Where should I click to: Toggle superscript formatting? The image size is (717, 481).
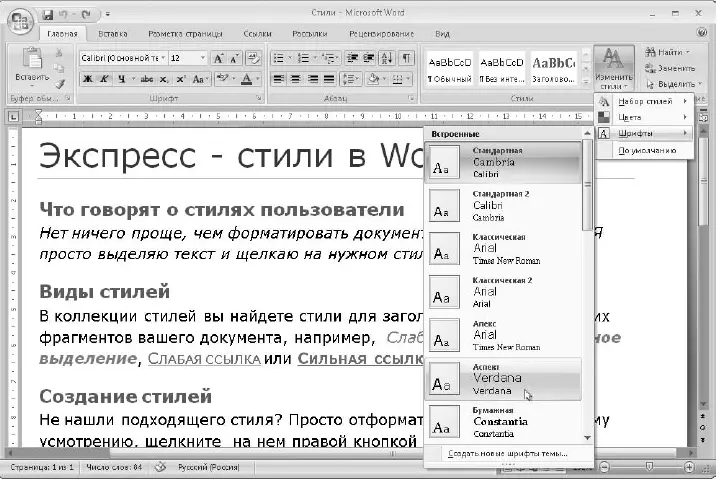coord(181,79)
